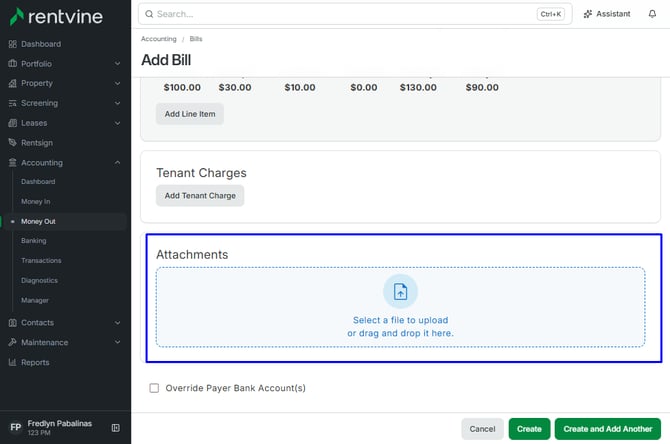Click the Accounting bank icon
Screen dimensions: 670x444
coord(12,163)
